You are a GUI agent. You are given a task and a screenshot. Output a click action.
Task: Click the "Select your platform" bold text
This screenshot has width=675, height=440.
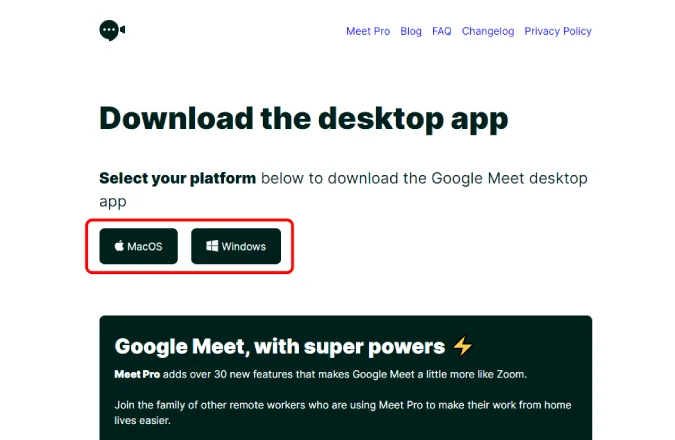177,178
